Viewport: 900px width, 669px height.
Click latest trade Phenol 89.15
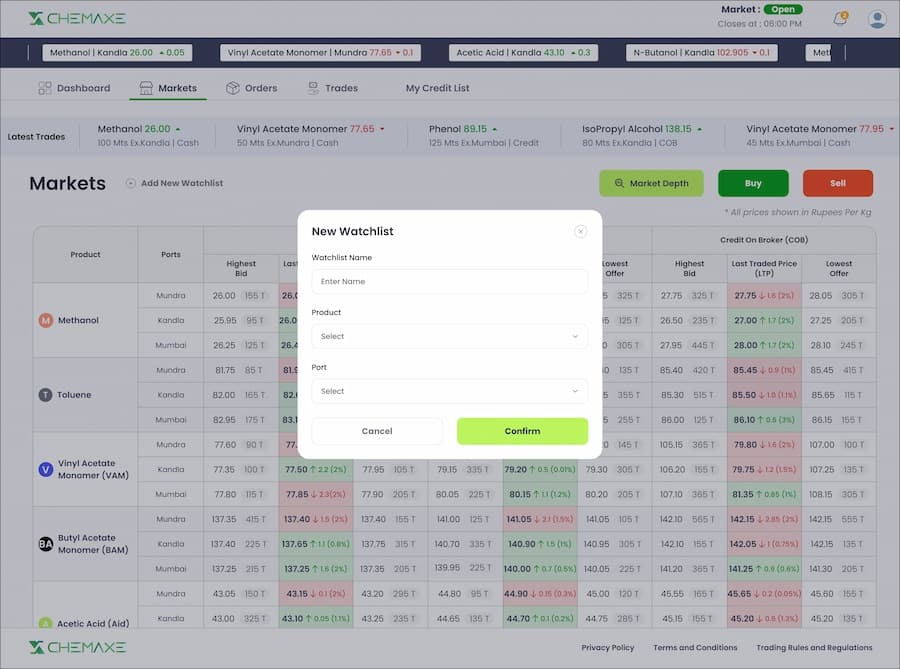click(483, 136)
